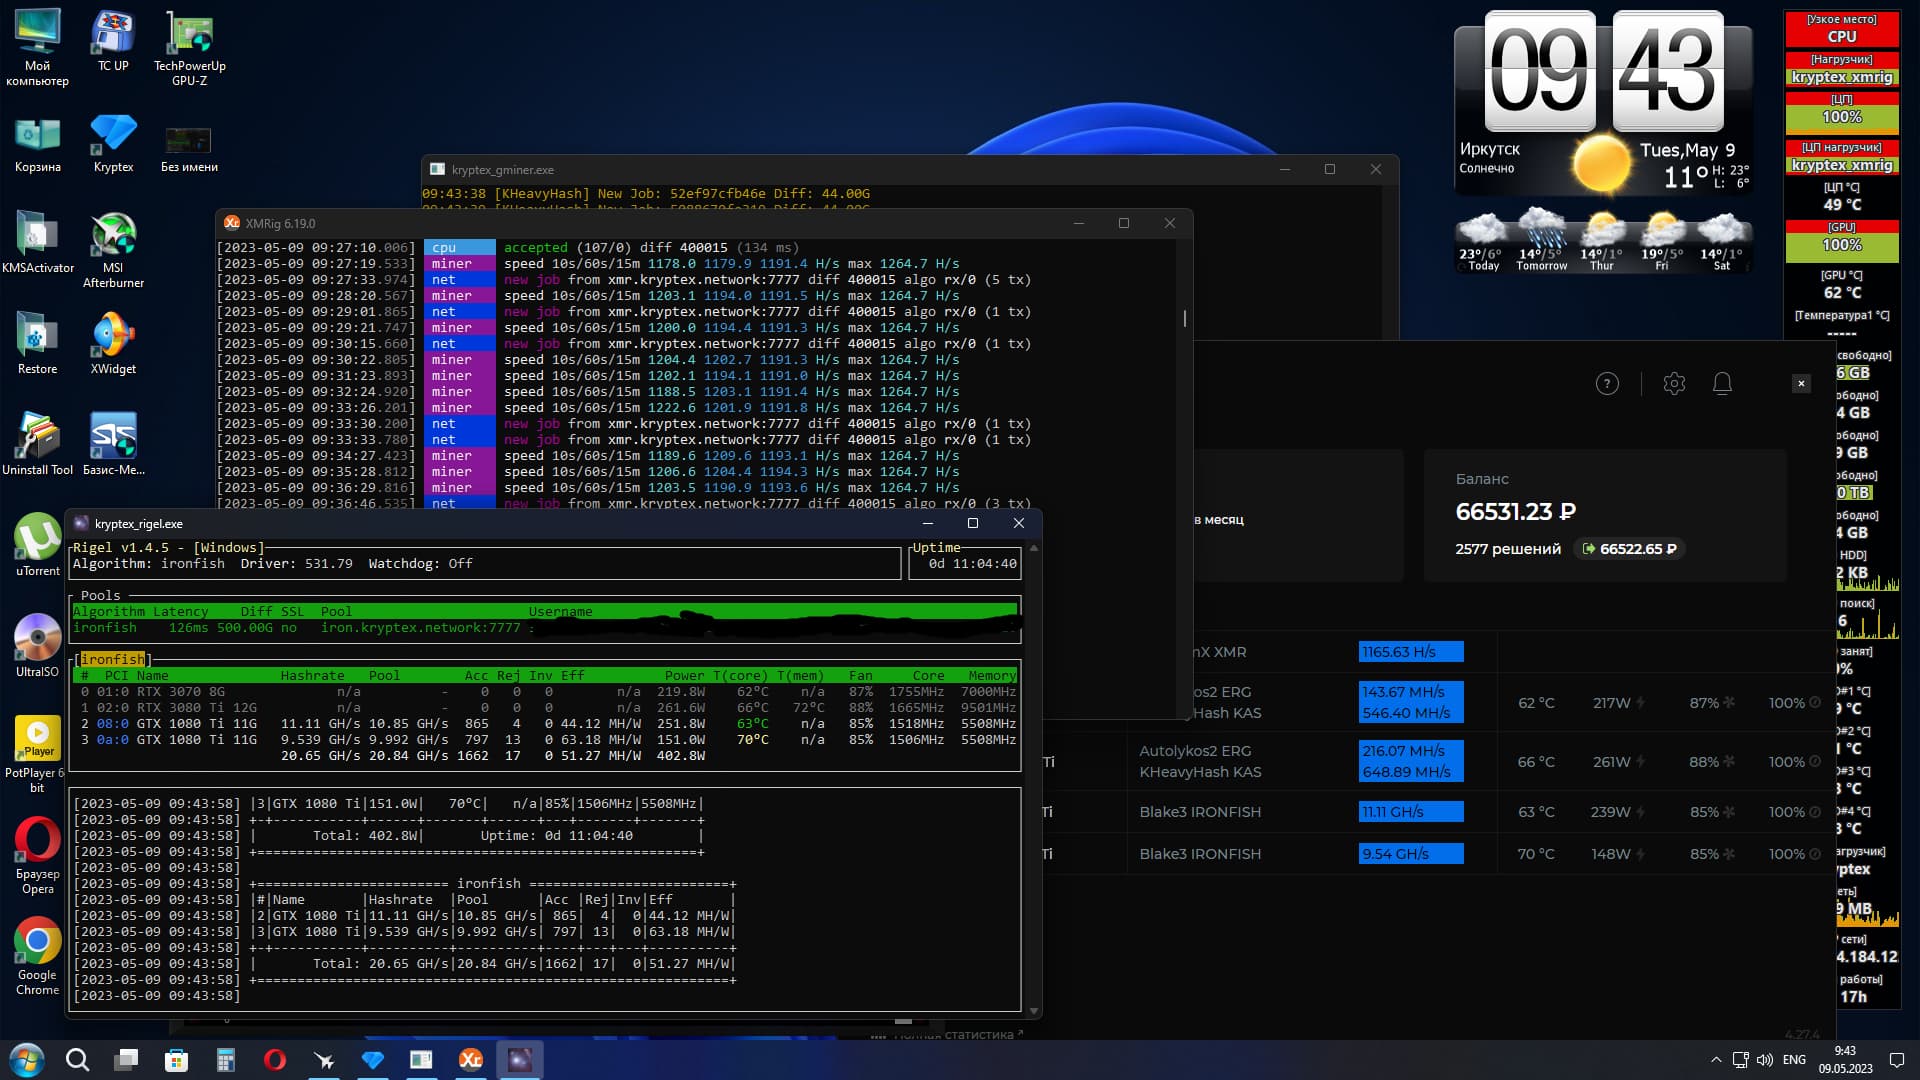The width and height of the screenshot is (1920, 1080).
Task: Click the 100% load icon in the 70 °C row
Action: click(1815, 854)
